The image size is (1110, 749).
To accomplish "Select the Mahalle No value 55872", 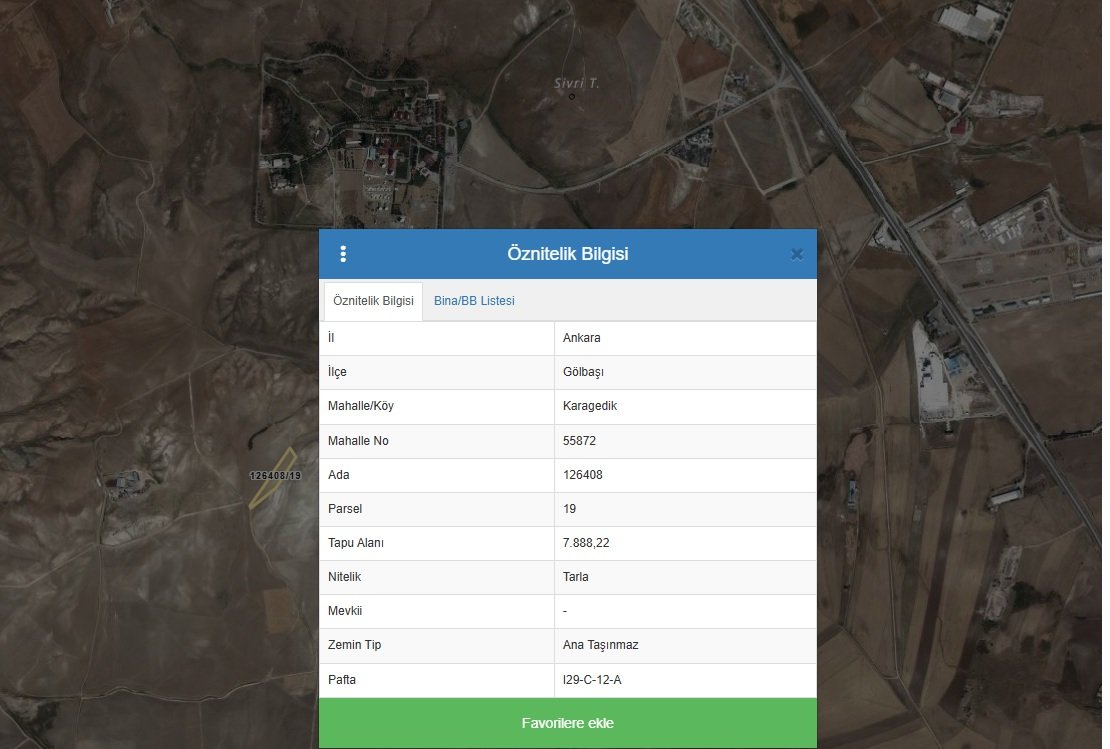I will click(x=580, y=441).
